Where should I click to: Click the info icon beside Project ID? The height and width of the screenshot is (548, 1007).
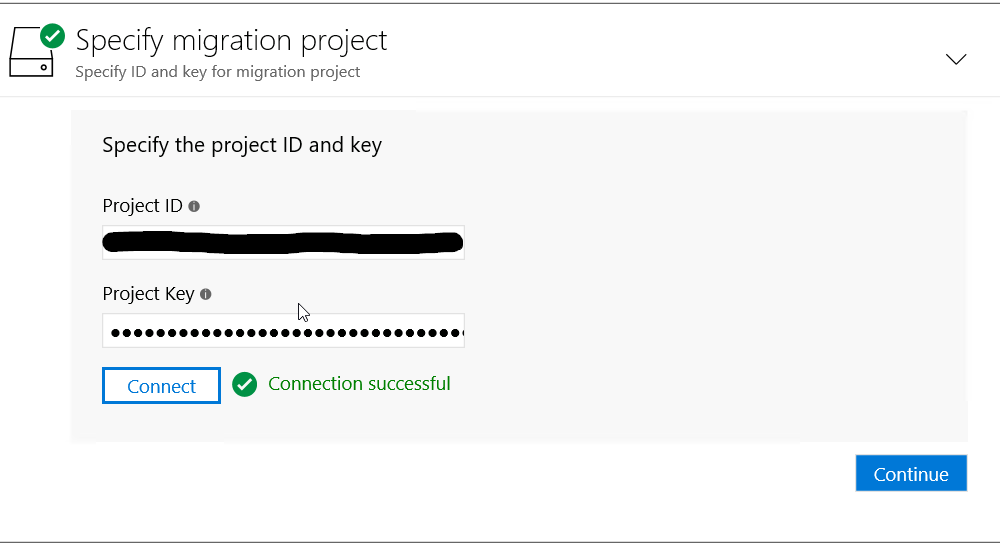pyautogui.click(x=194, y=206)
